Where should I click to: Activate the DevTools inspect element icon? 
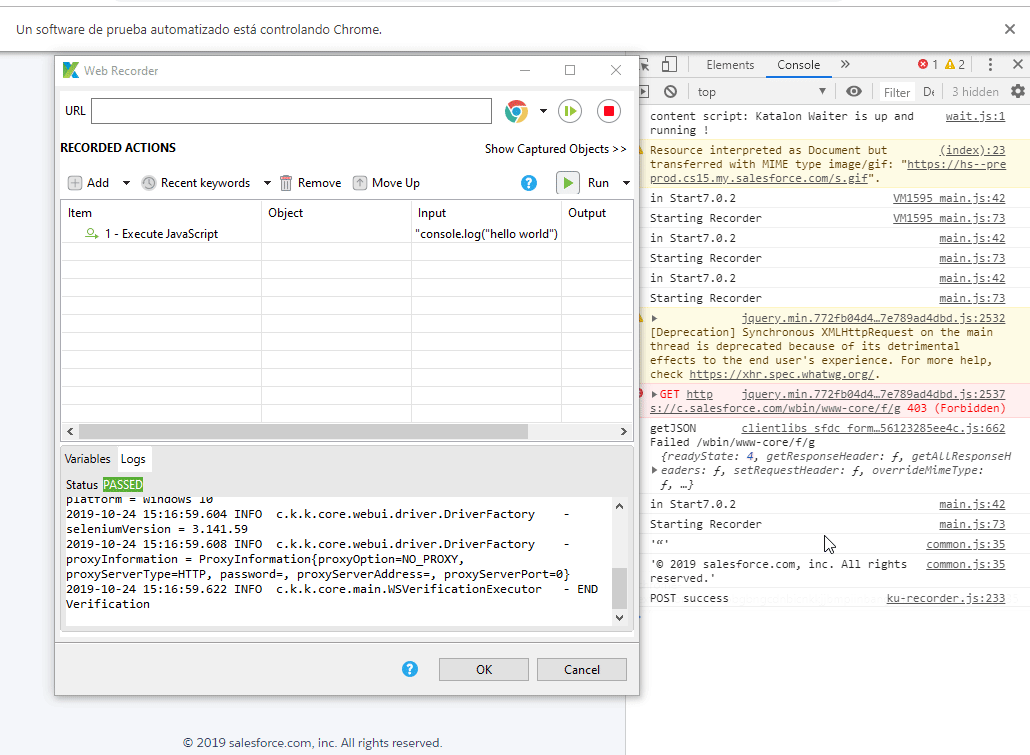pos(644,64)
